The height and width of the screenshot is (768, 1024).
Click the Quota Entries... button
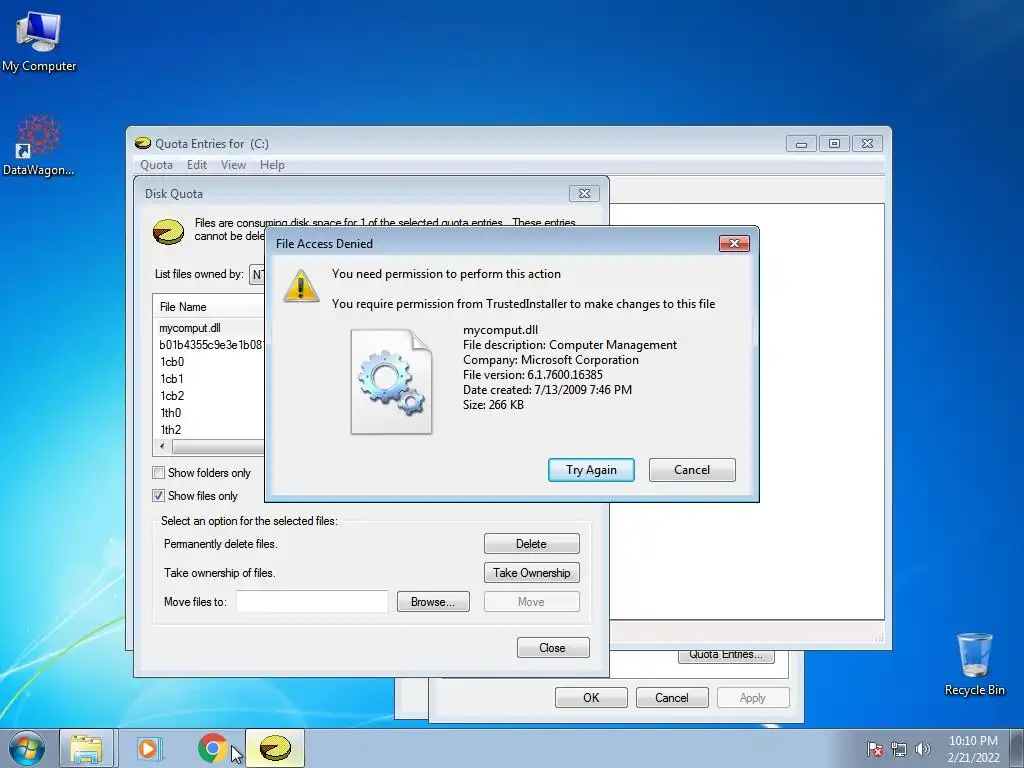click(726, 656)
